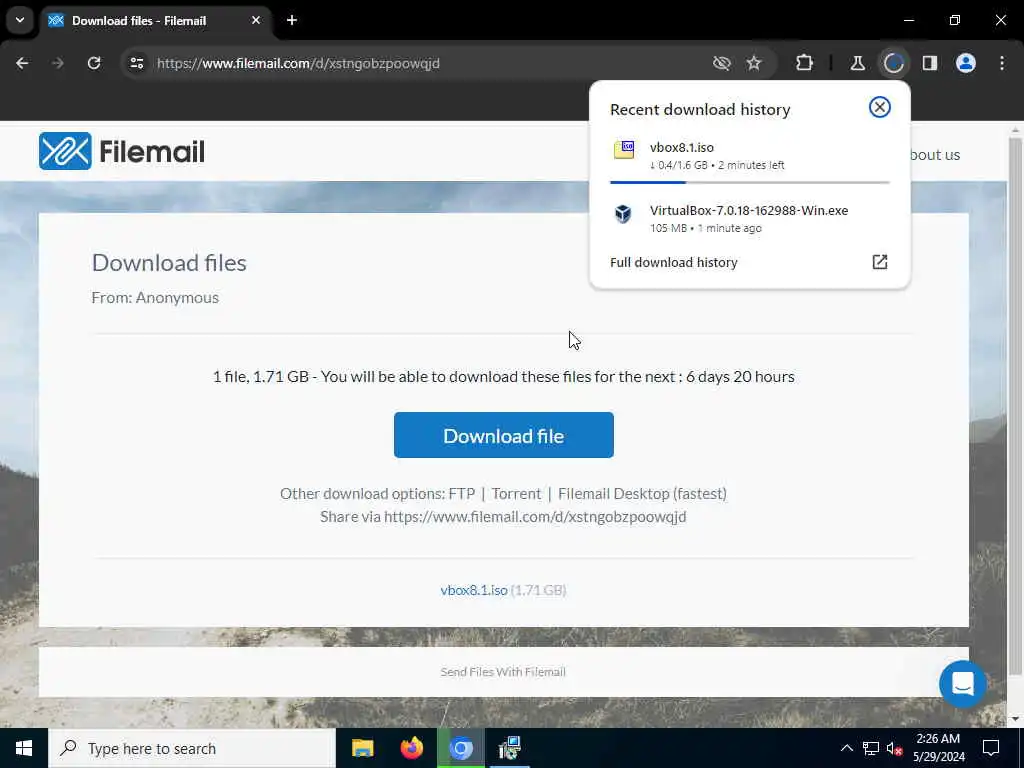Show hidden system tray icons
The width and height of the screenshot is (1024, 768).
pos(846,748)
